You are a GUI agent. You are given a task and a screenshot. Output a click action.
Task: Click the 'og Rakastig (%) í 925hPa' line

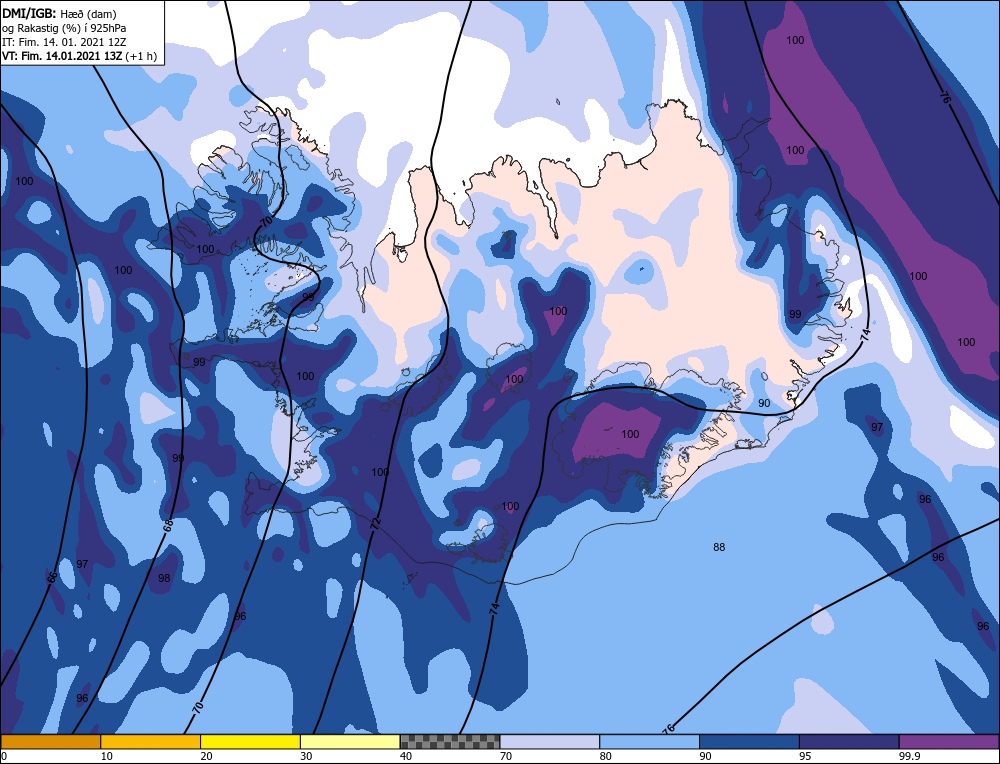tap(64, 28)
